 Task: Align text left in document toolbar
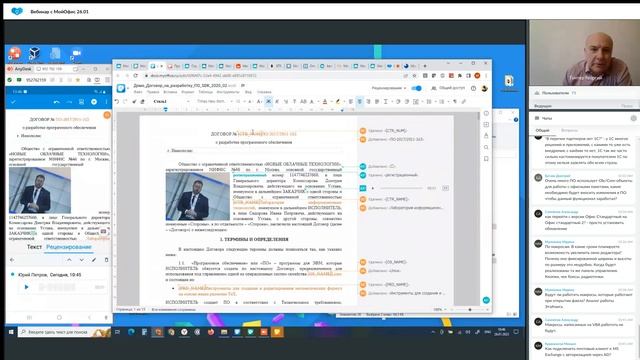(351, 101)
